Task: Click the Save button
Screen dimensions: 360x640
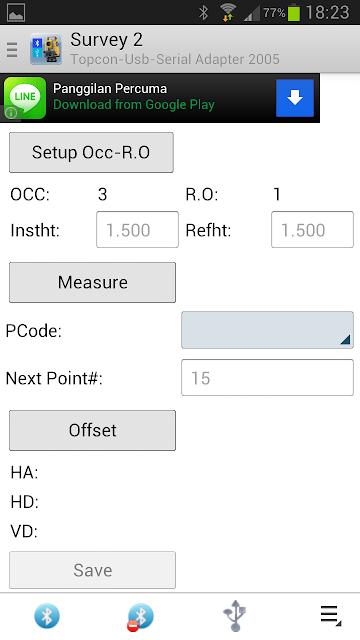Action: 93,570
